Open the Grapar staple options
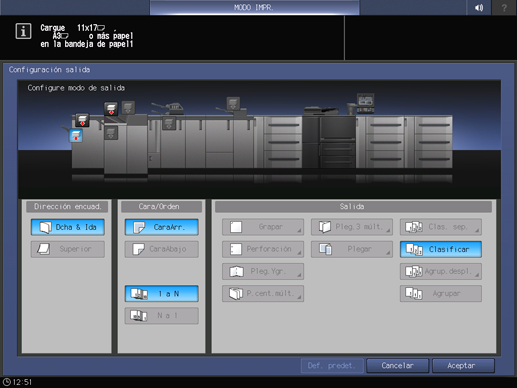Screen dimensions: 517x388 pyautogui.click(x=263, y=227)
